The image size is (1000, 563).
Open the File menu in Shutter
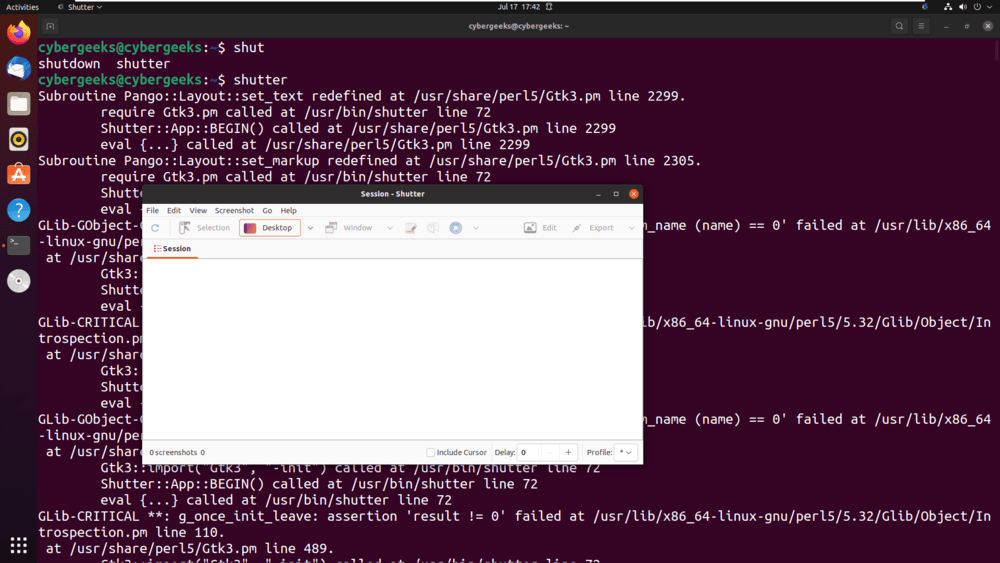(x=152, y=210)
